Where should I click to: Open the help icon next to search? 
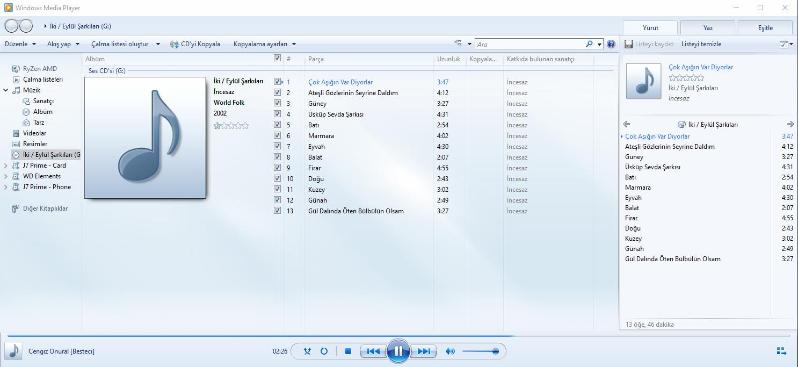point(611,44)
